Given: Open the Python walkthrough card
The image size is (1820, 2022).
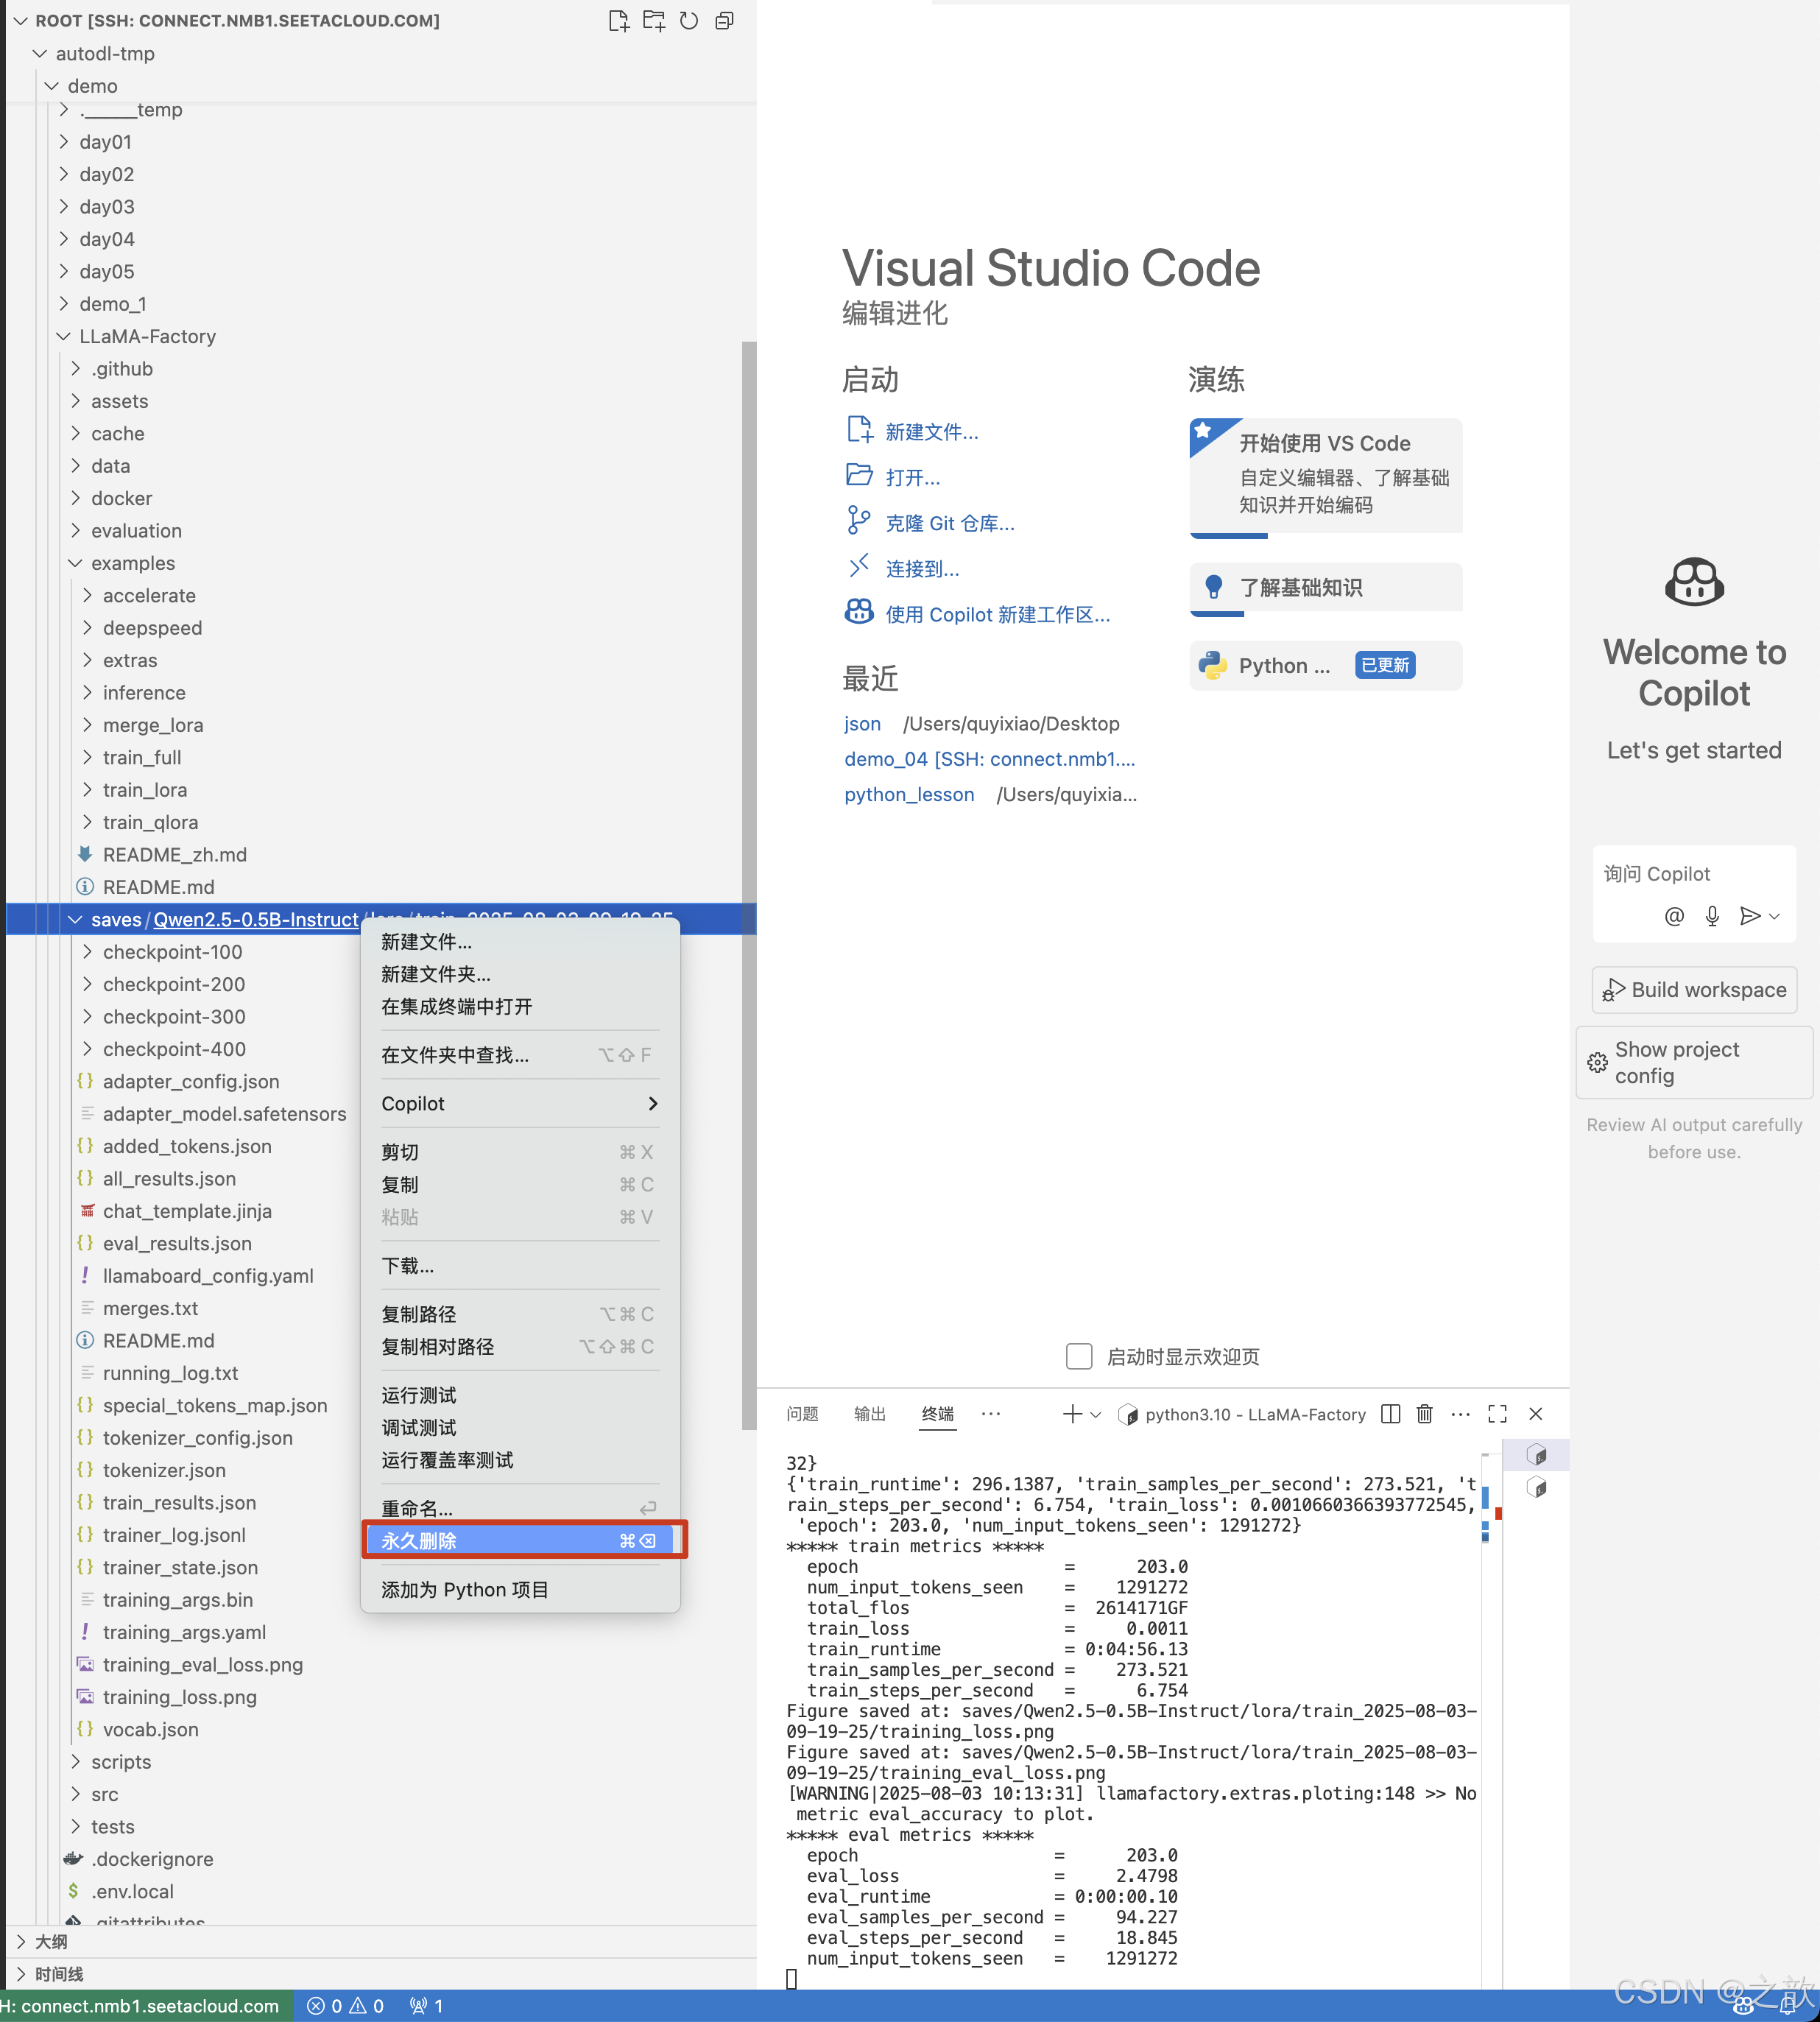Looking at the screenshot, I should tap(1326, 666).
